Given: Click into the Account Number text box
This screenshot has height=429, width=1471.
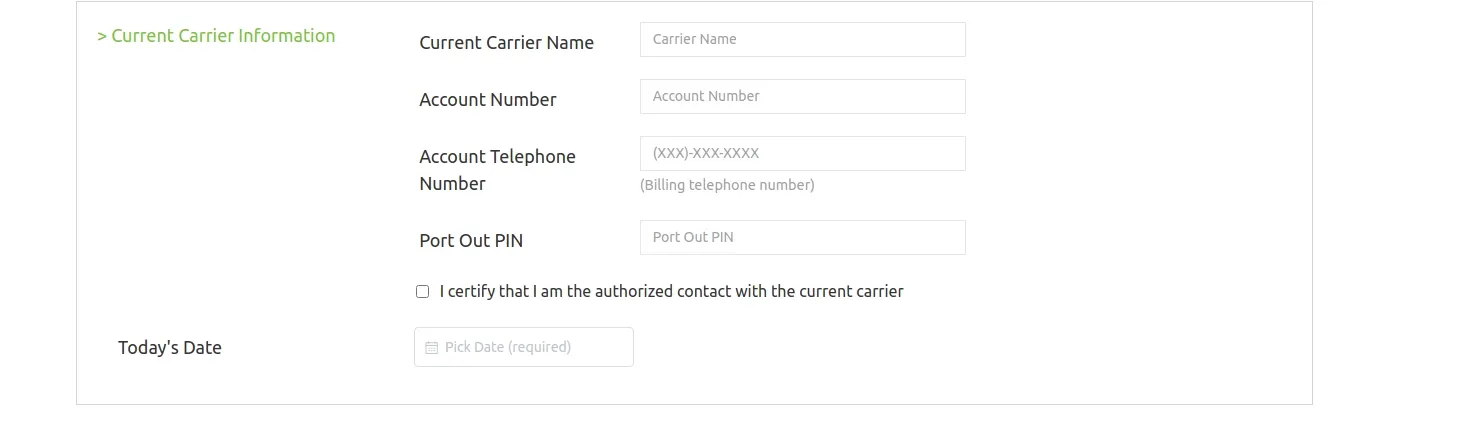Looking at the screenshot, I should pos(803,96).
